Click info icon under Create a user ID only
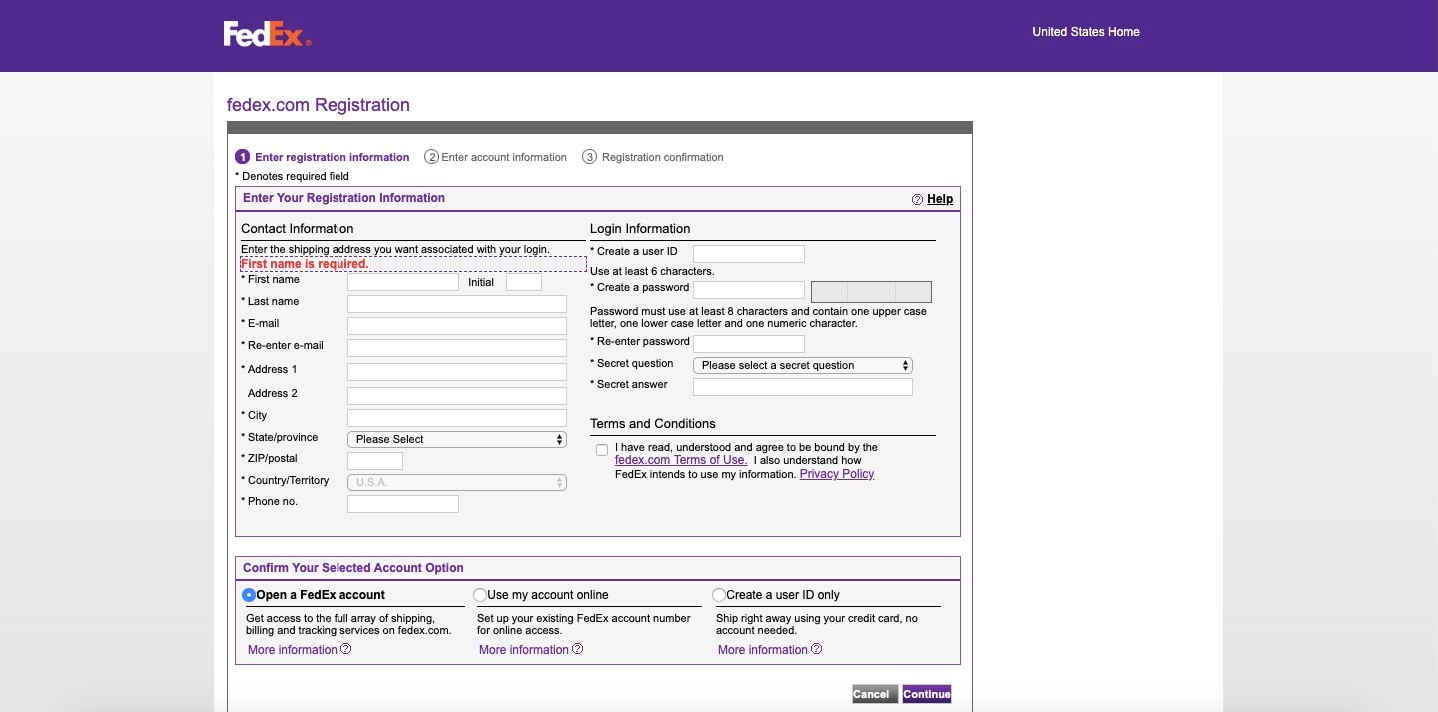Image resolution: width=1438 pixels, height=712 pixels. (816, 649)
